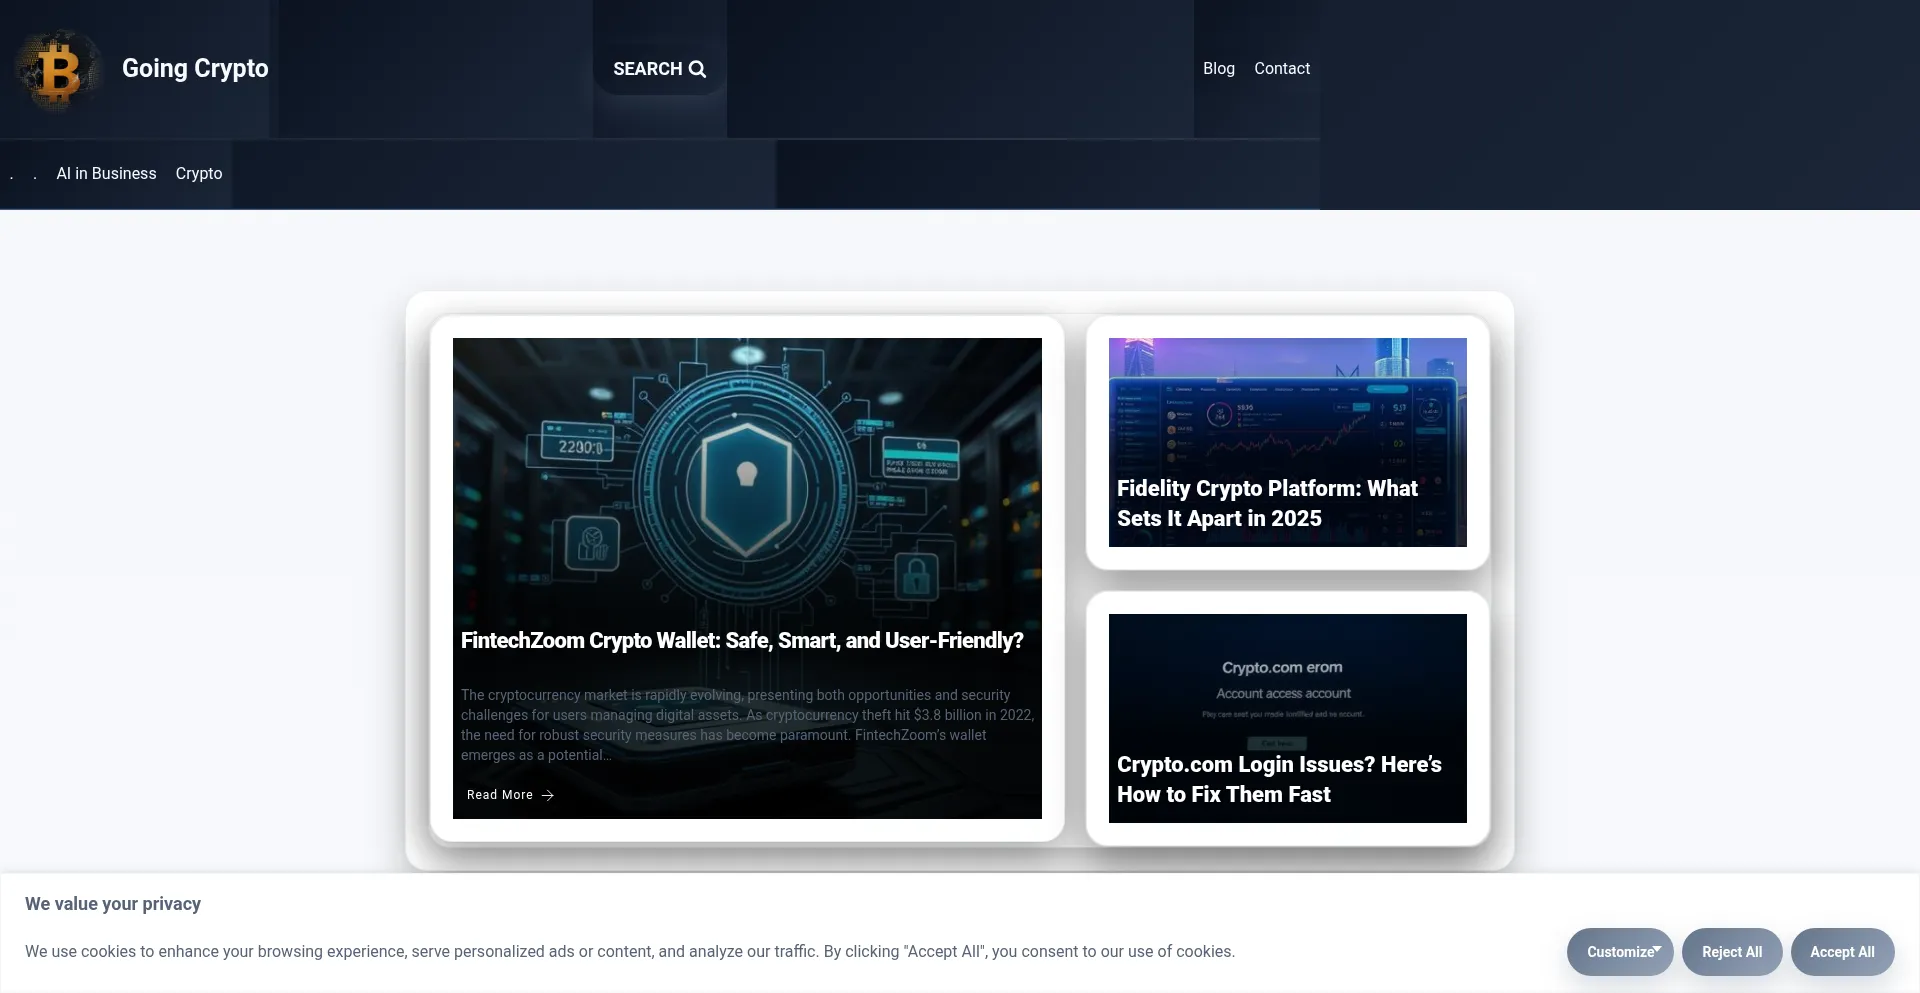The image size is (1920, 993).
Task: Select AI in Business category
Action: coord(106,173)
